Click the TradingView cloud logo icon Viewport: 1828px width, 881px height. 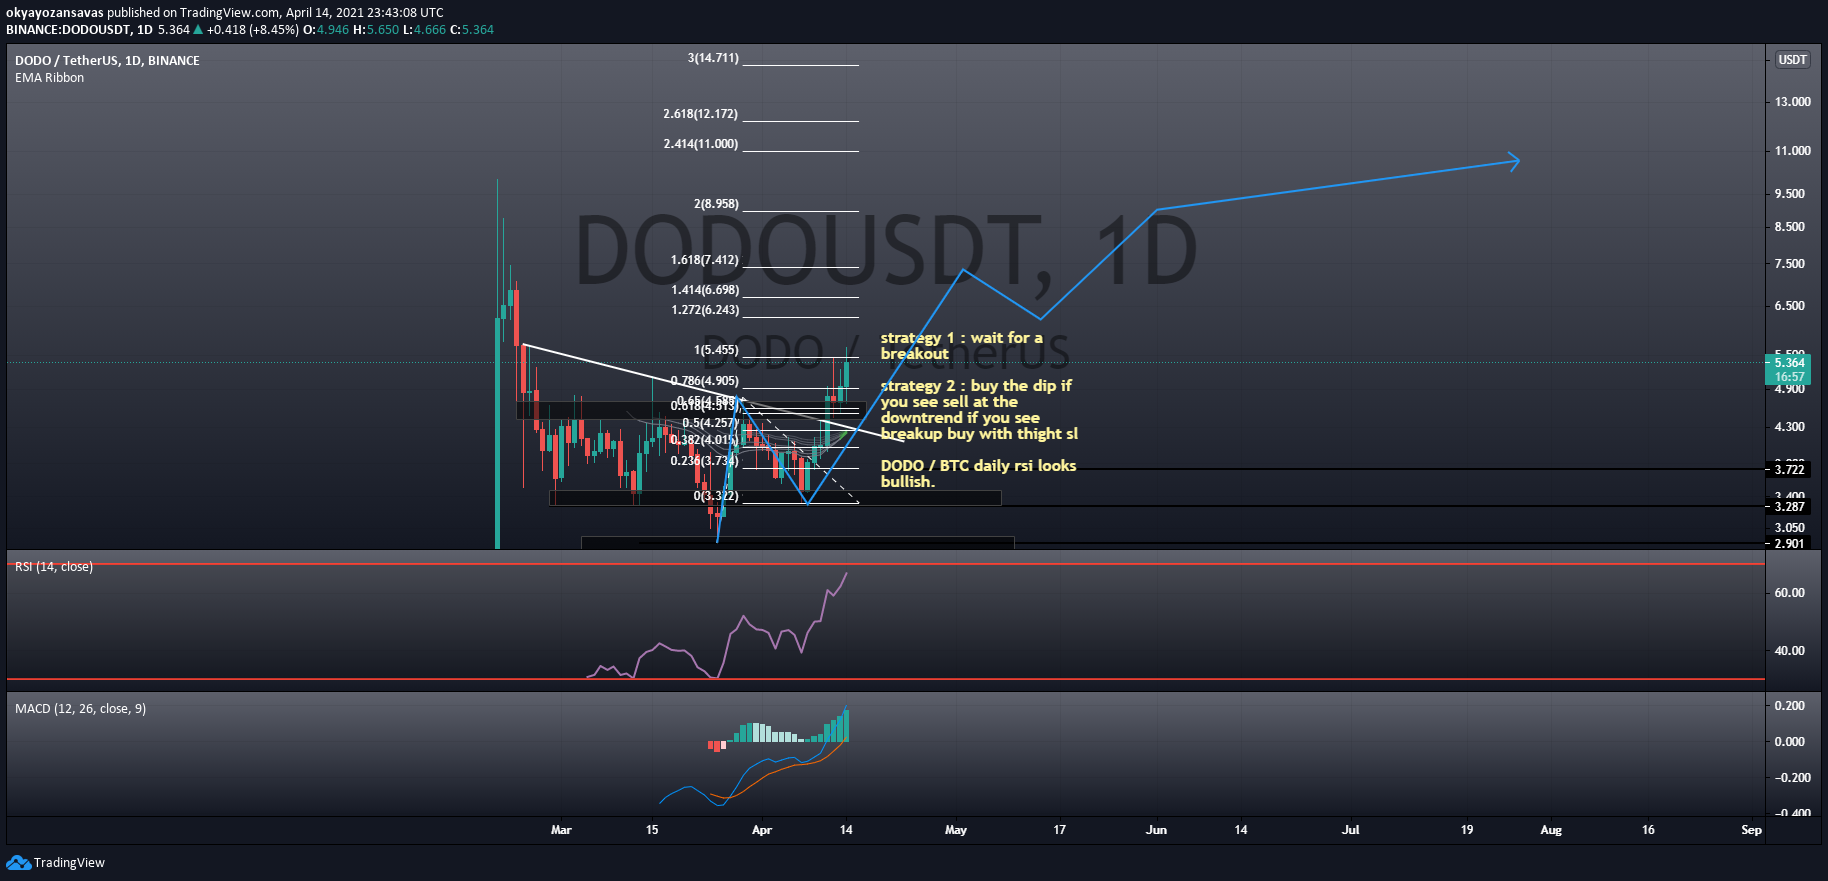(18, 862)
